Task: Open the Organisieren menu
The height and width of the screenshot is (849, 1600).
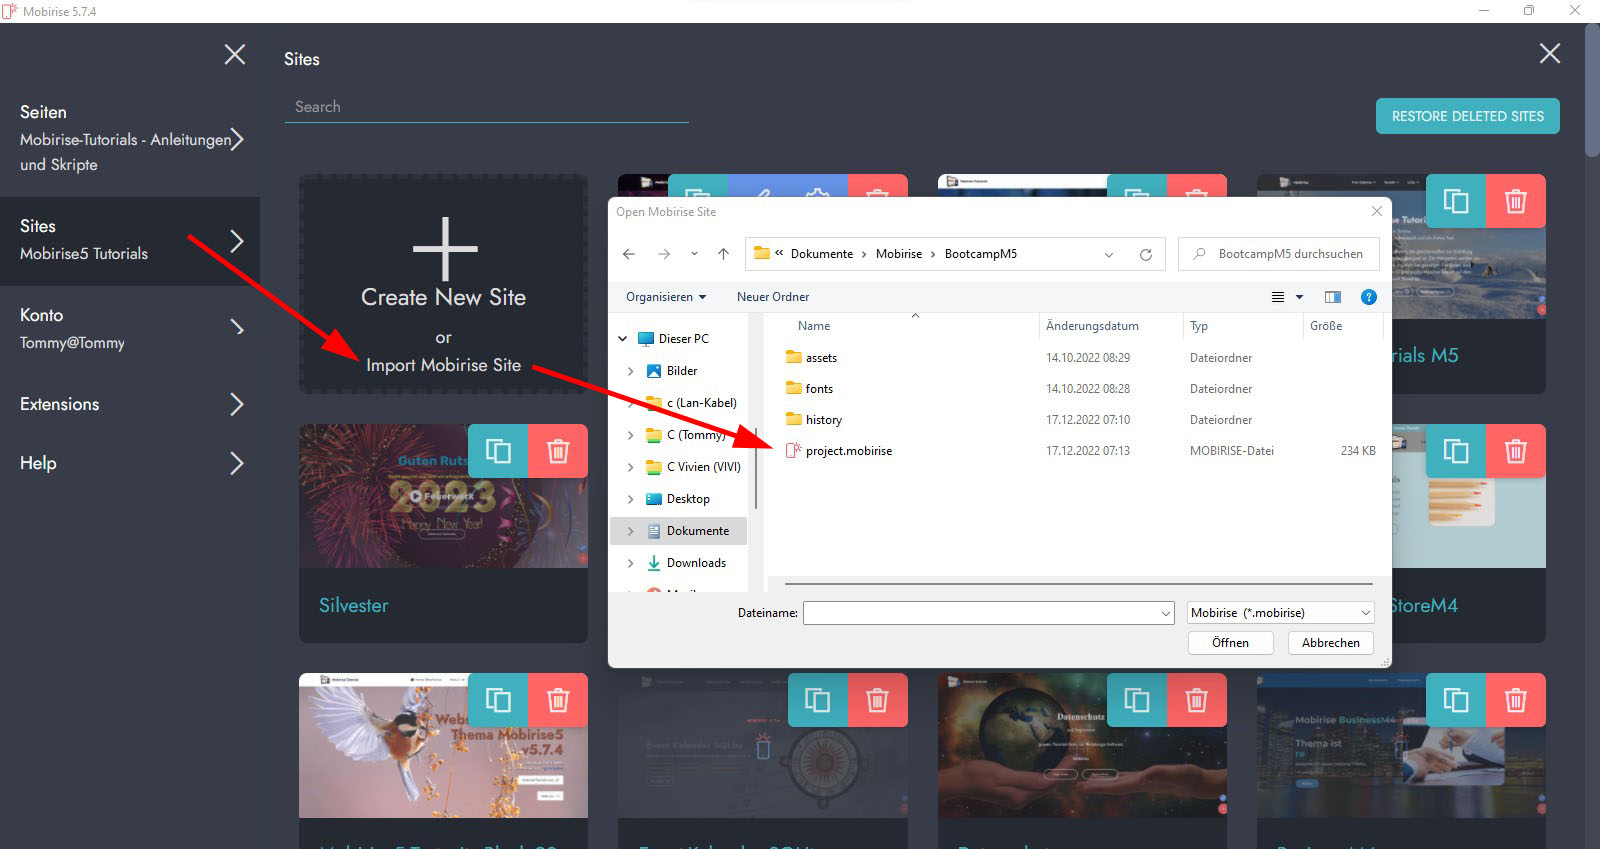Action: click(x=666, y=297)
